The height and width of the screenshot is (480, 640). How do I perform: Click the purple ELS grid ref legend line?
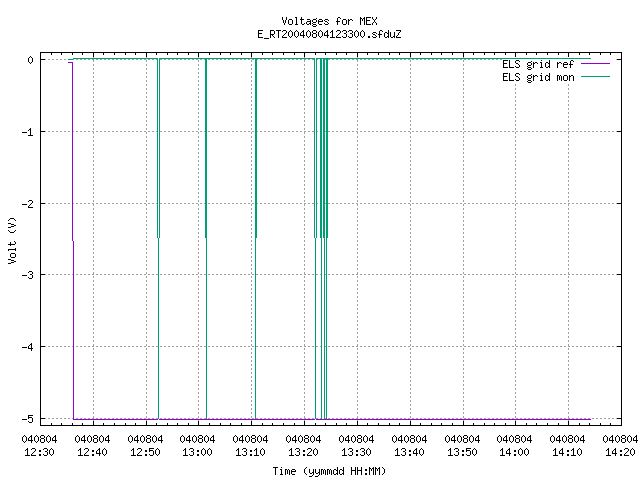pyautogui.click(x=596, y=64)
